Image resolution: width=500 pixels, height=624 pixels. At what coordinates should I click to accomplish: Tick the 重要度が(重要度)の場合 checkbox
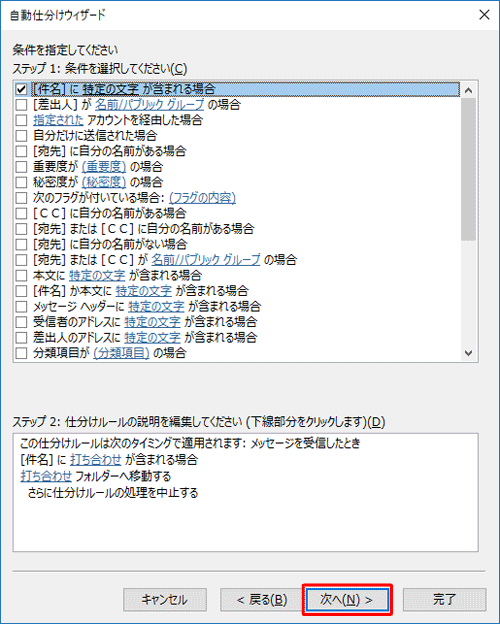coord(21,167)
